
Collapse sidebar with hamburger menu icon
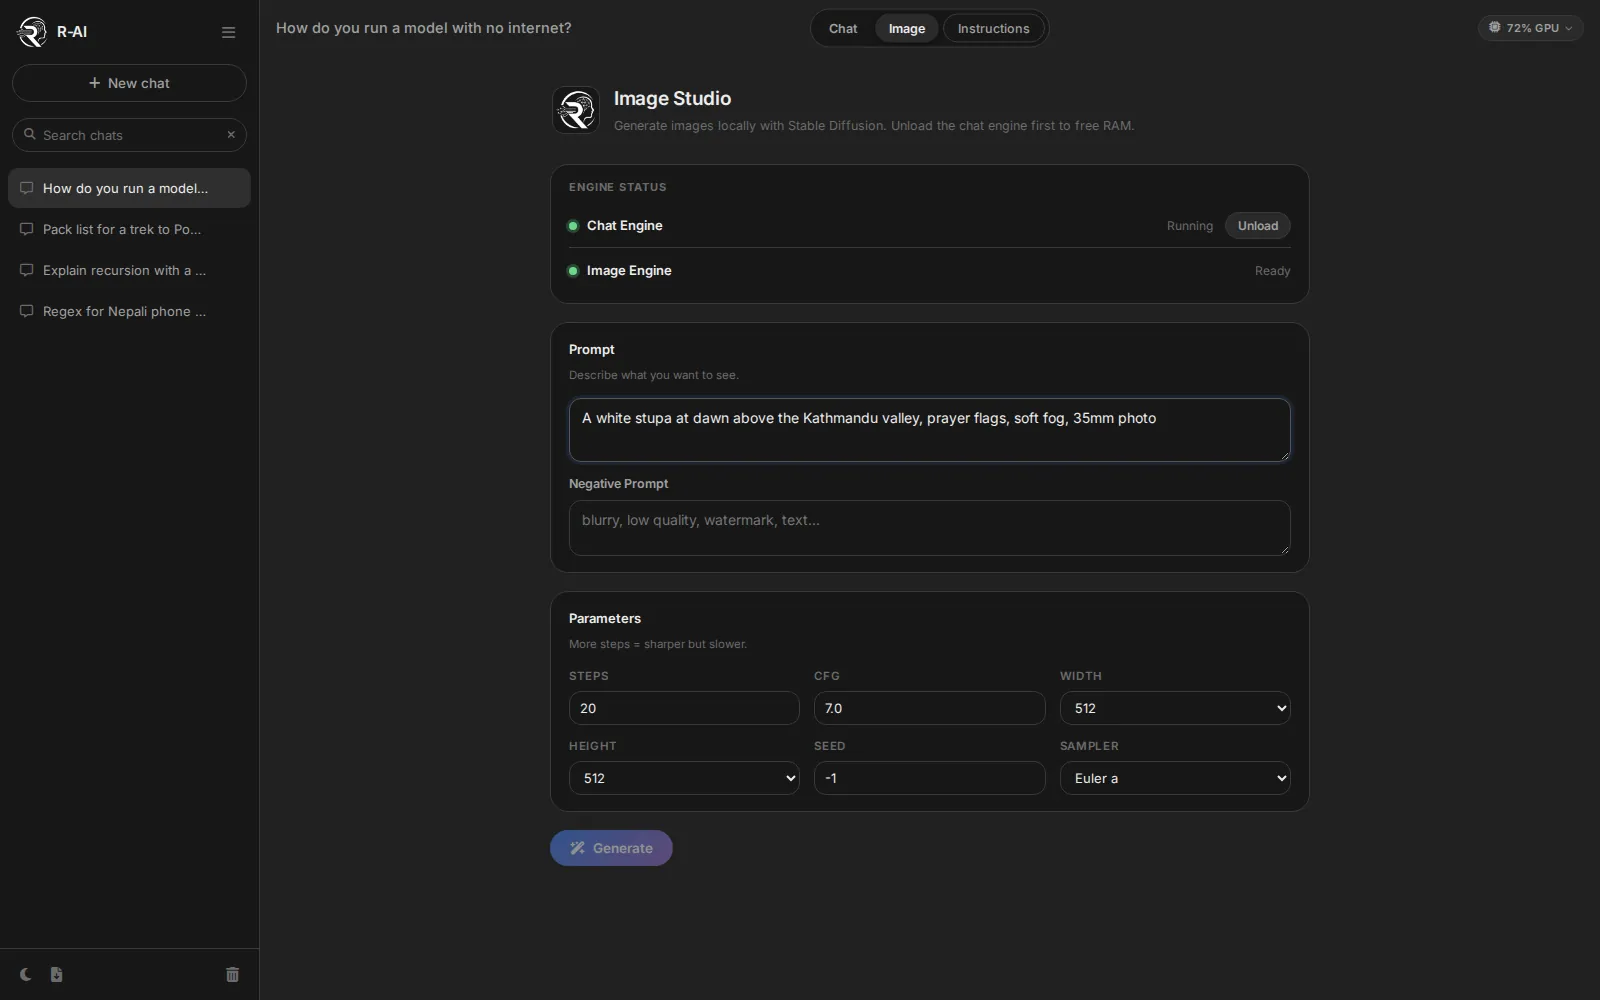[x=228, y=32]
